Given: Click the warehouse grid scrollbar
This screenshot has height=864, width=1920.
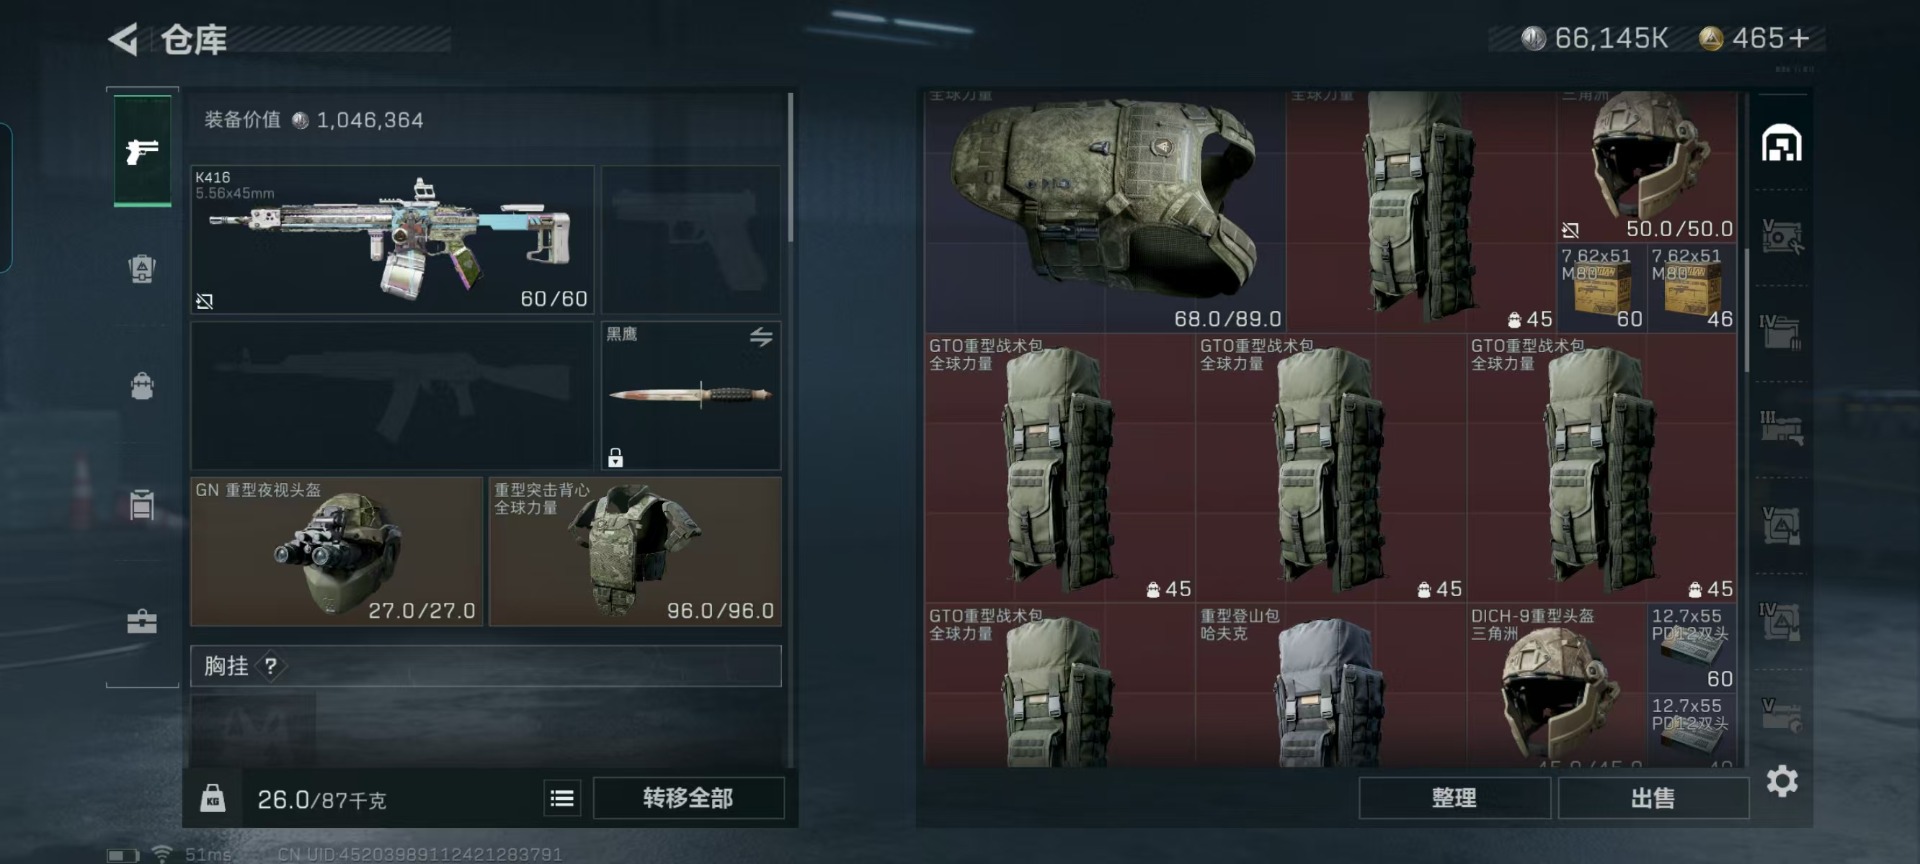Looking at the screenshot, I should pyautogui.click(x=1747, y=310).
